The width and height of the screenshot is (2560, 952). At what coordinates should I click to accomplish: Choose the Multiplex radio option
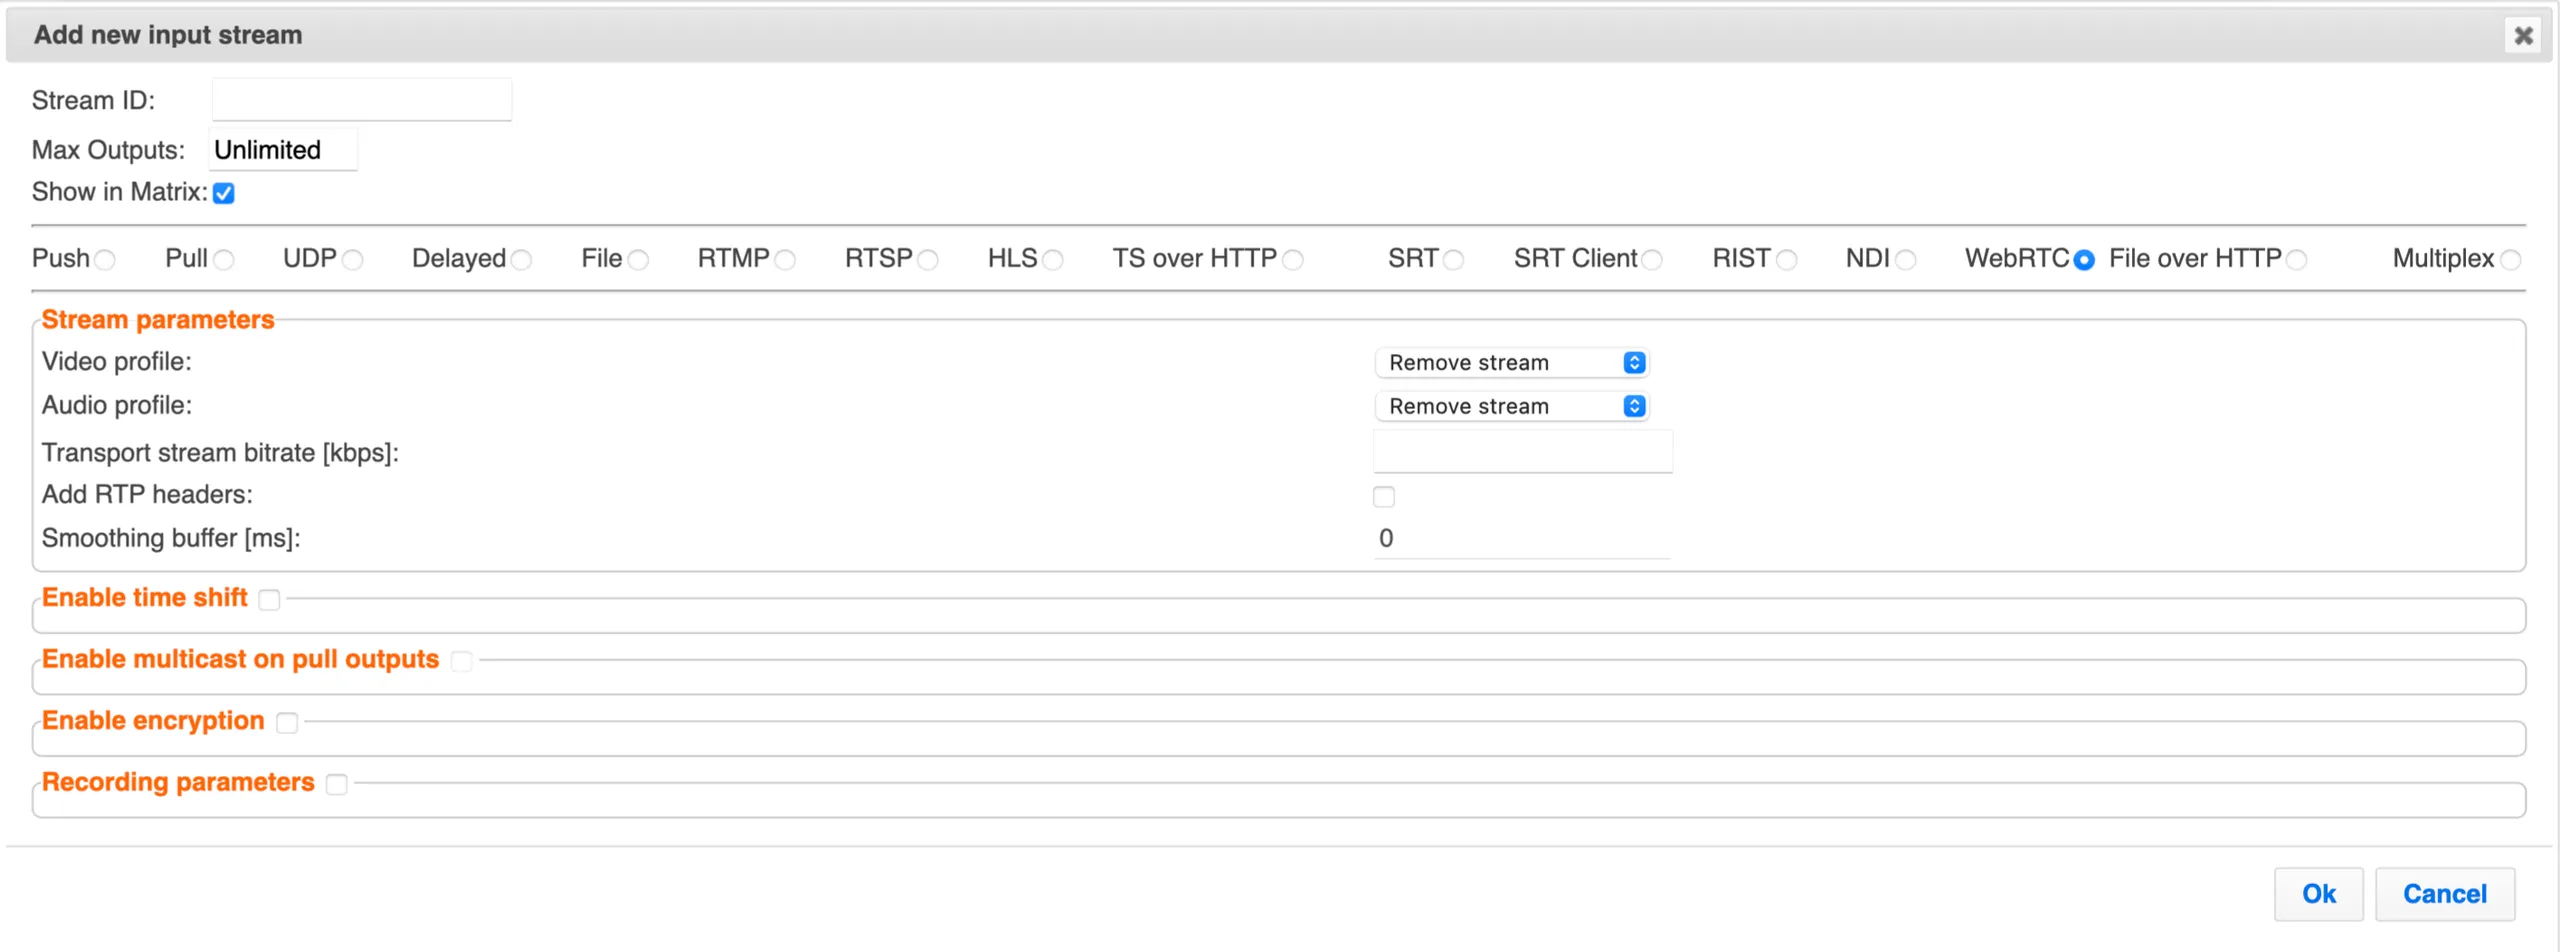2510,260
